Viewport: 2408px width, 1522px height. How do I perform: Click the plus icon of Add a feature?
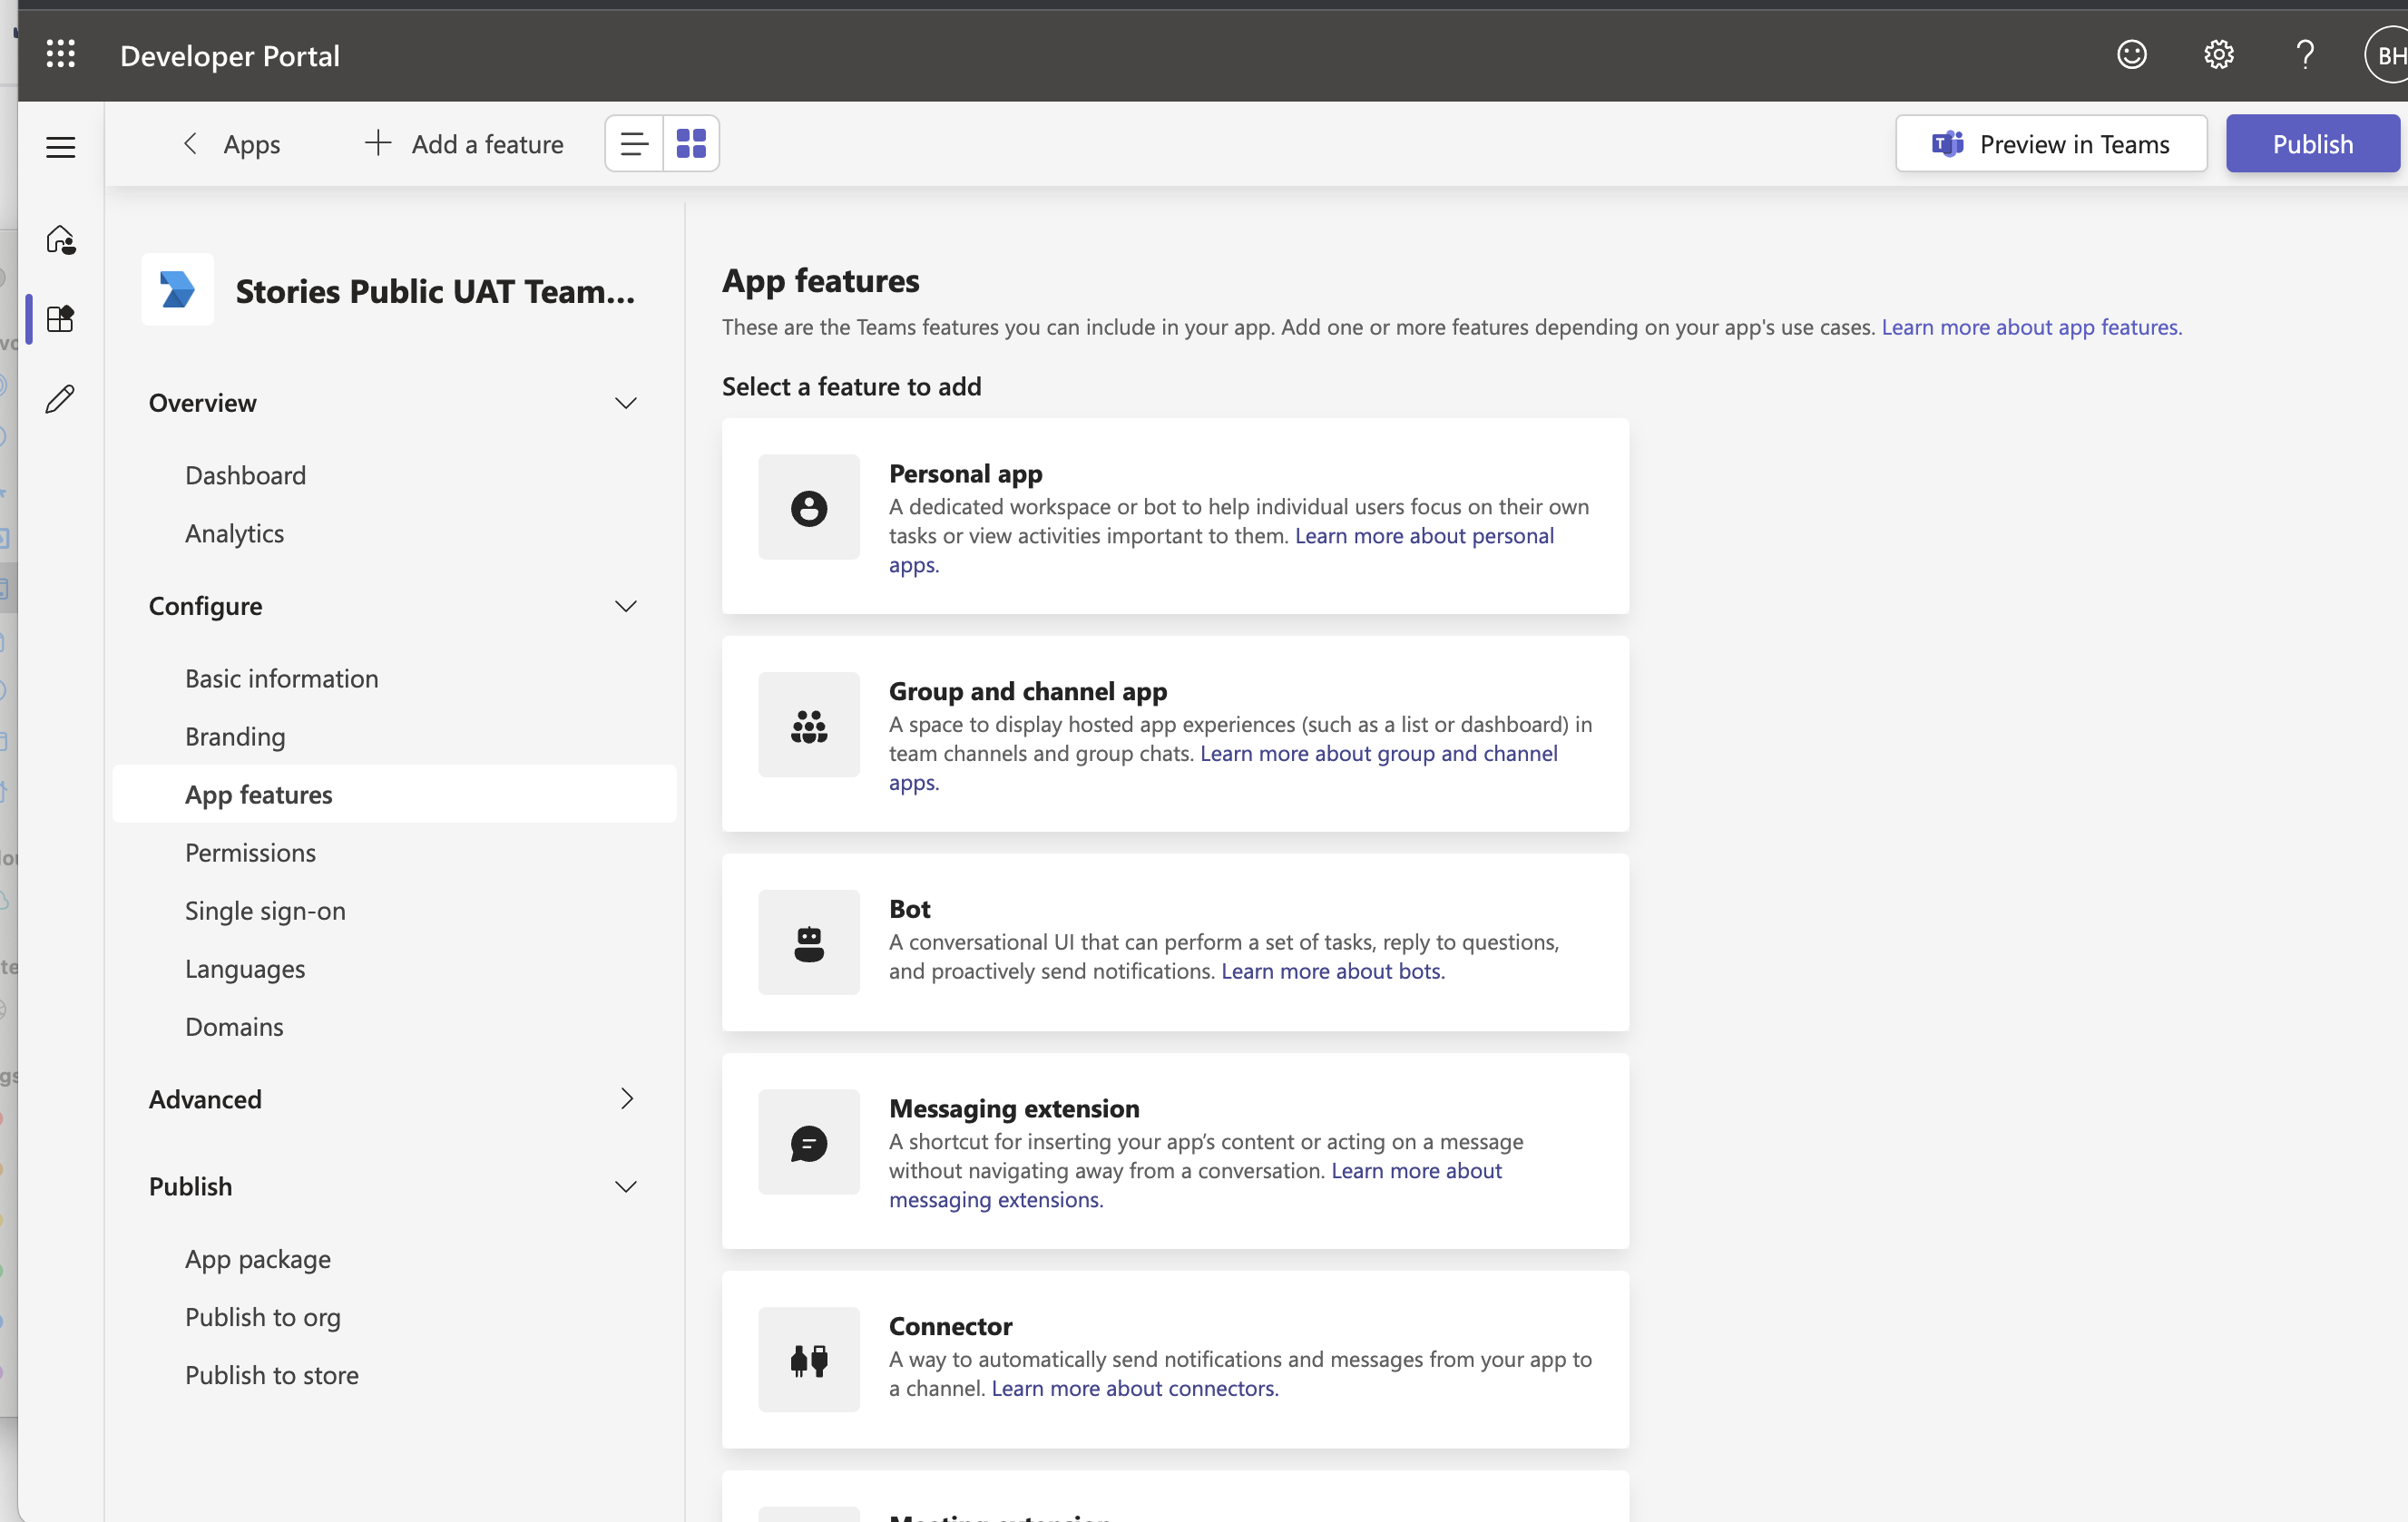(378, 143)
